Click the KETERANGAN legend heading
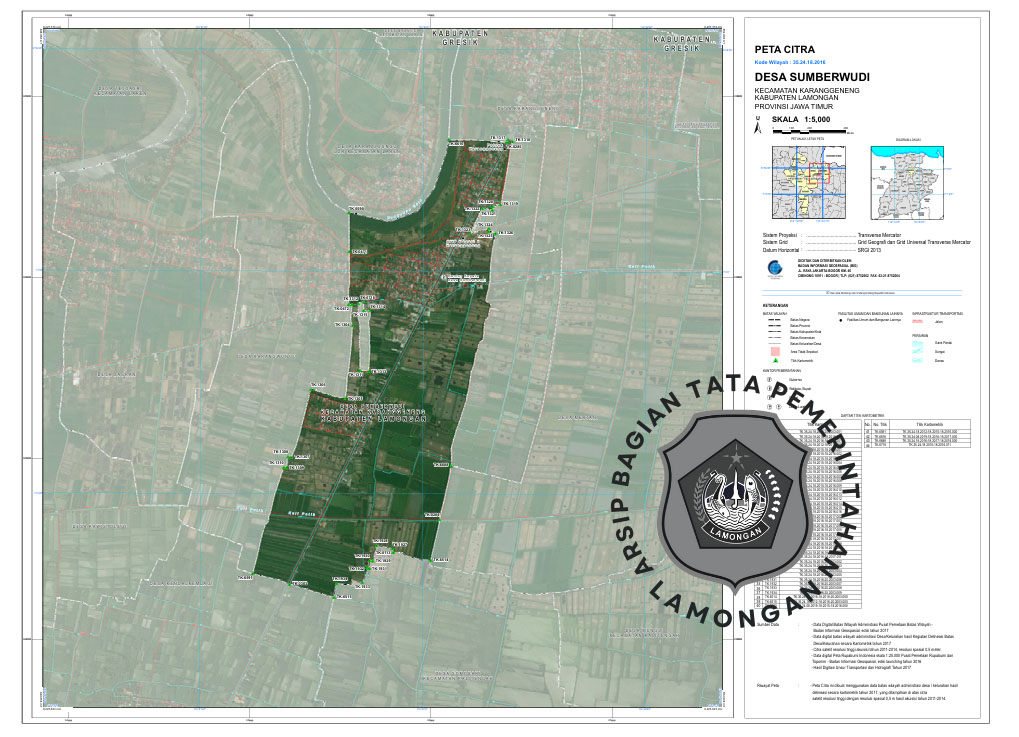The image size is (1019, 737). pyautogui.click(x=775, y=305)
